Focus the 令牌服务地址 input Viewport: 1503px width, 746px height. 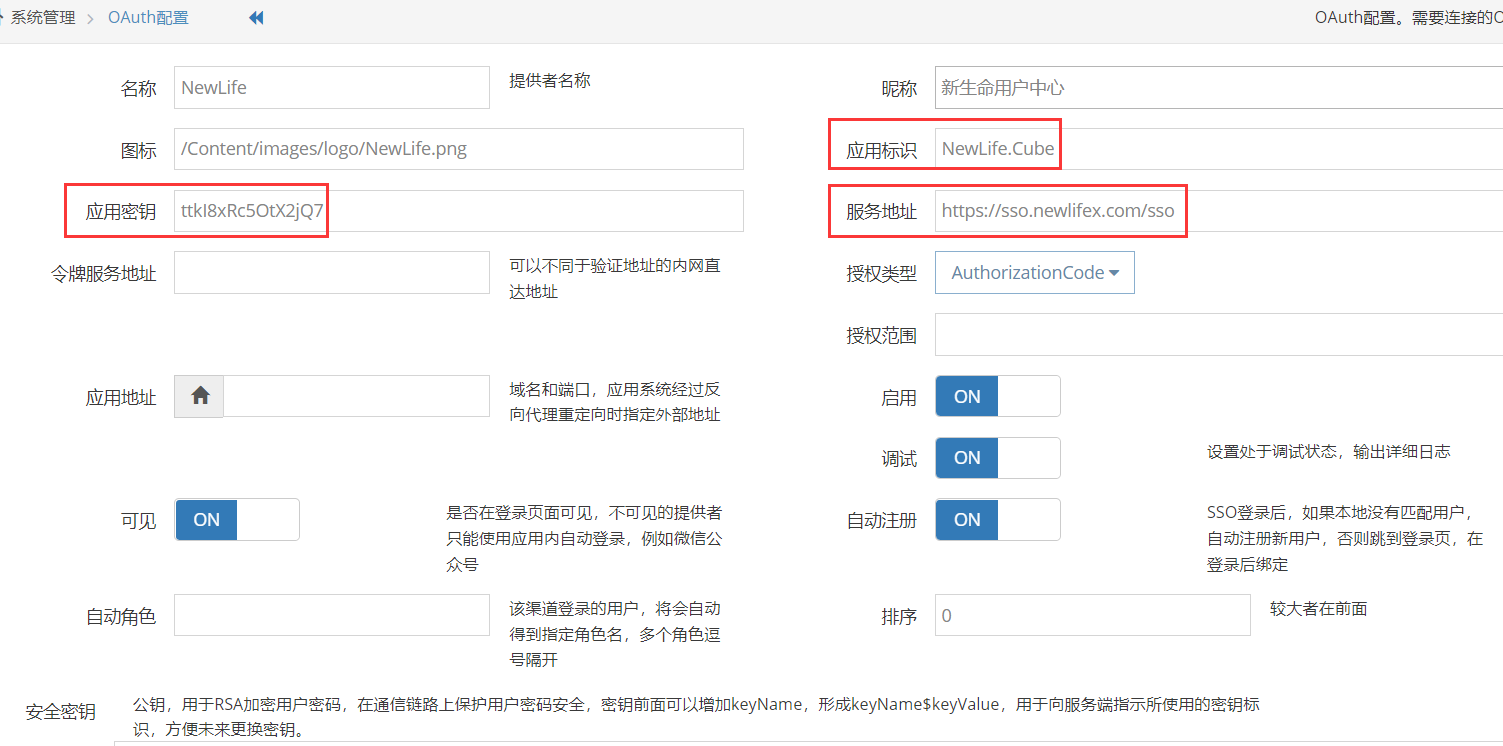click(x=331, y=273)
